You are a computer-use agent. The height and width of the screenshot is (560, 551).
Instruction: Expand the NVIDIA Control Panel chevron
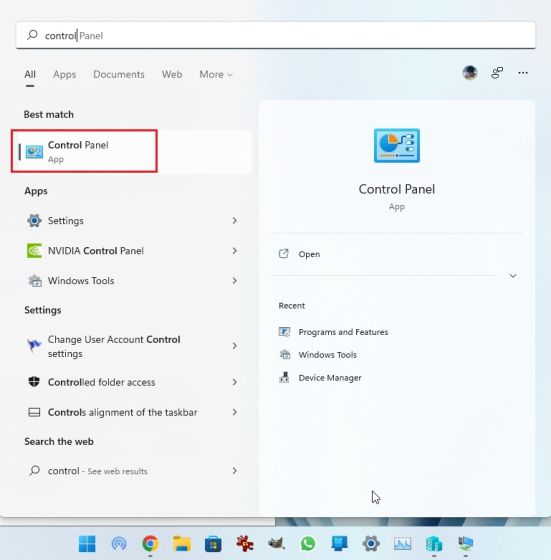(234, 251)
